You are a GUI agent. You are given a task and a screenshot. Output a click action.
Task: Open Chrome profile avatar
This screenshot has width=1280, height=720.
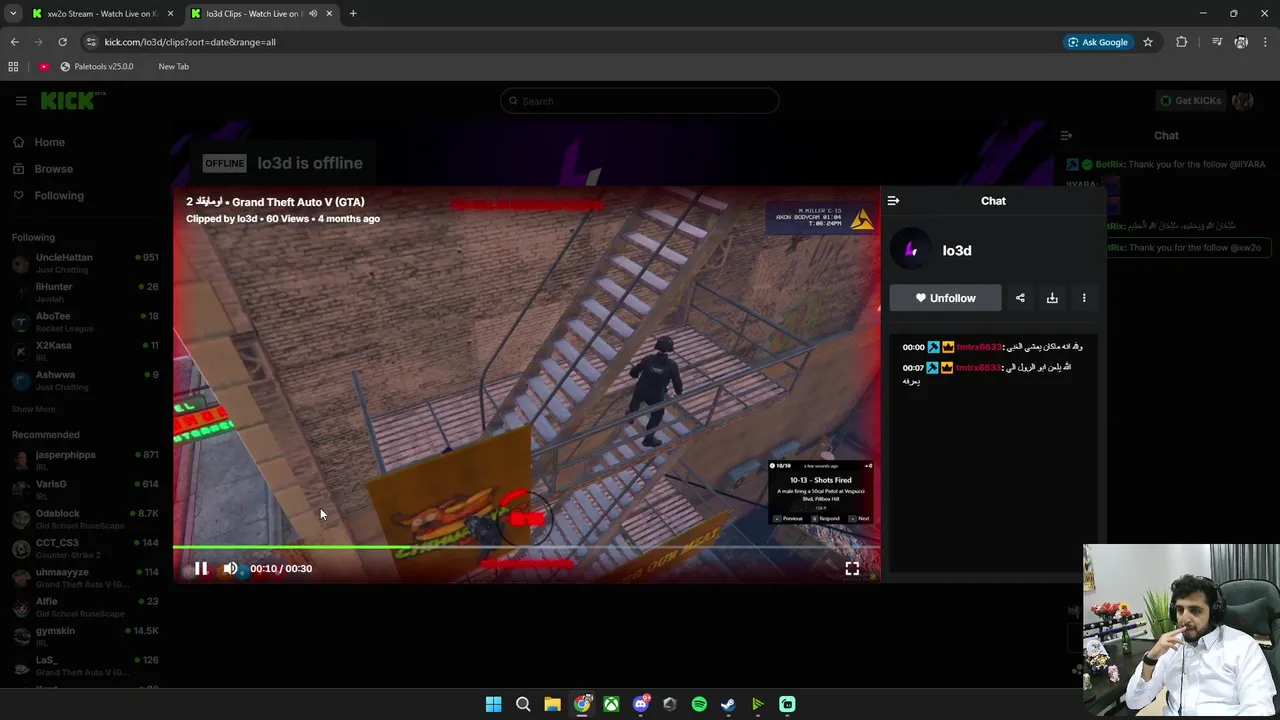click(x=1241, y=42)
